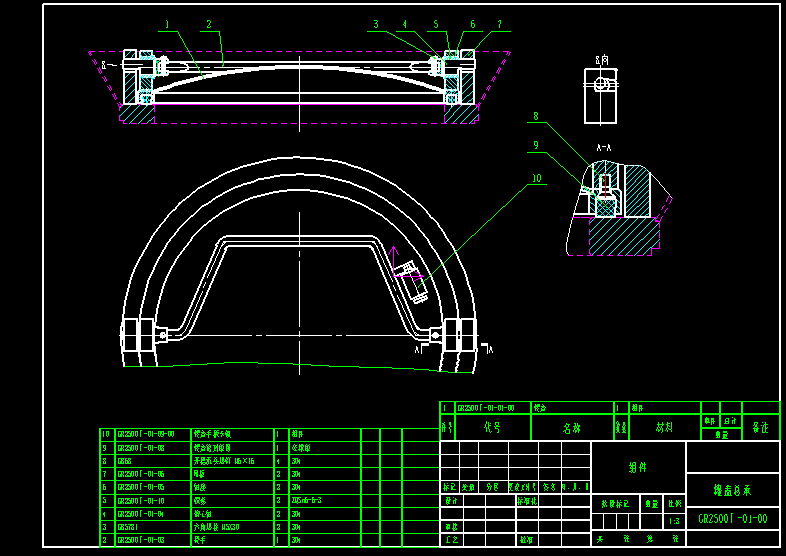
Task: Click quantity 4 in the GB68 row
Action: click(281, 461)
